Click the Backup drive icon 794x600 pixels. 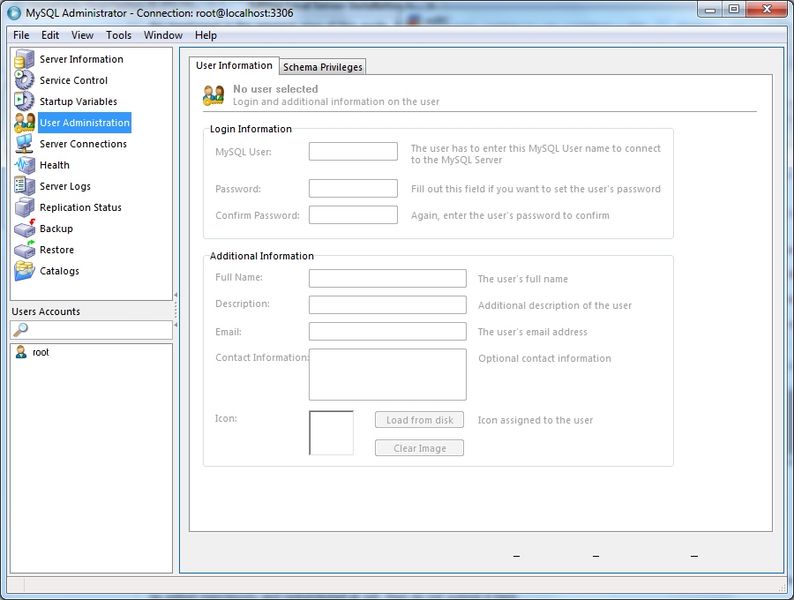click(x=24, y=228)
